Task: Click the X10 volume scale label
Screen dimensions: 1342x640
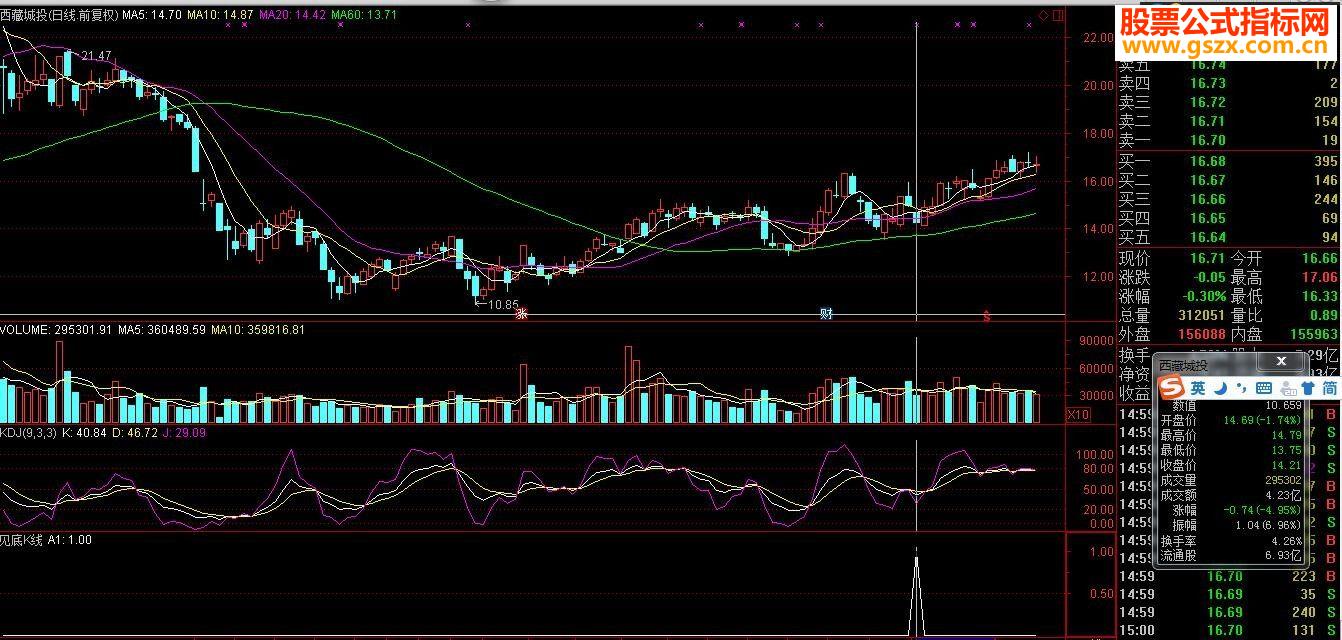Action: [1079, 414]
